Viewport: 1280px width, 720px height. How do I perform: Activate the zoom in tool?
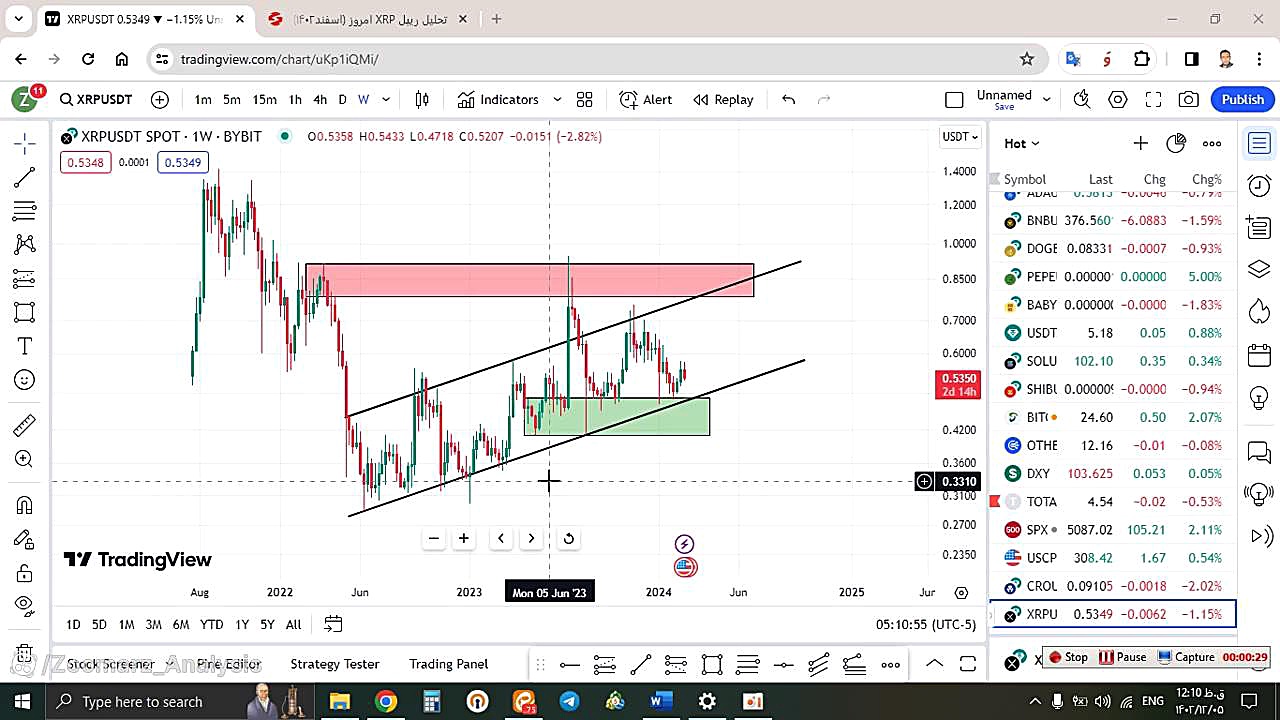[25, 459]
